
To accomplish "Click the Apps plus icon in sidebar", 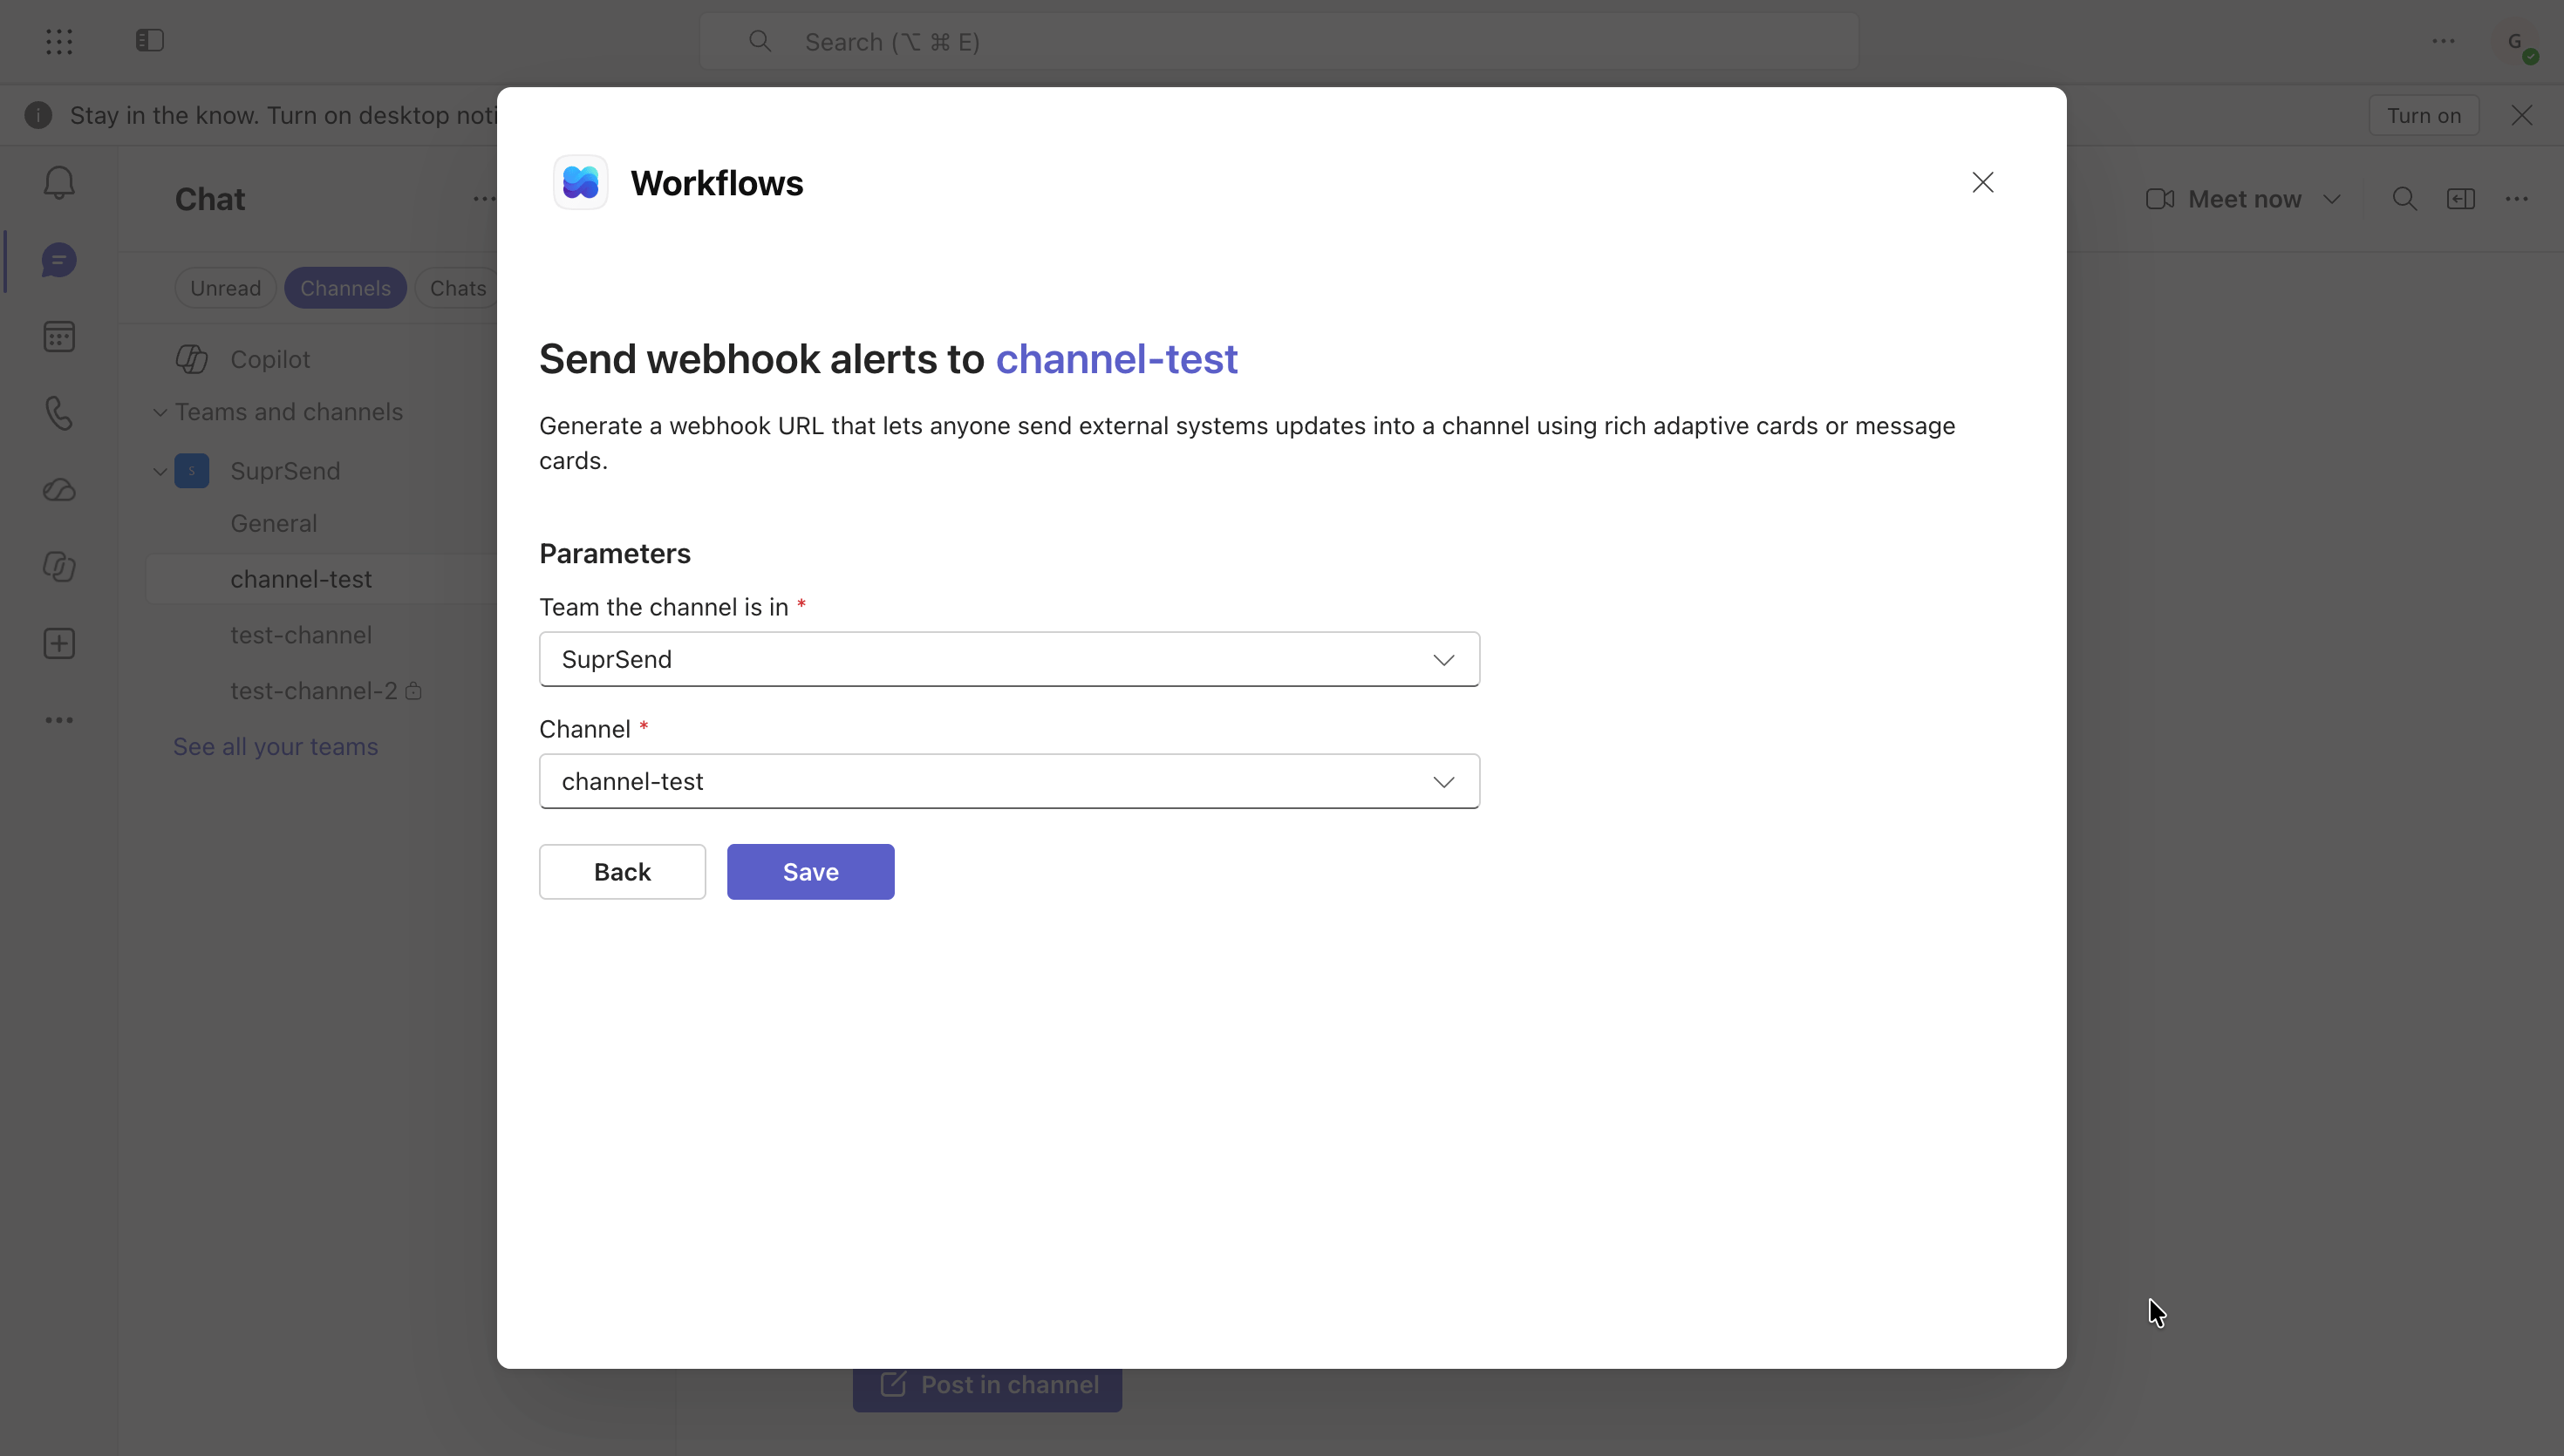I will point(59,643).
